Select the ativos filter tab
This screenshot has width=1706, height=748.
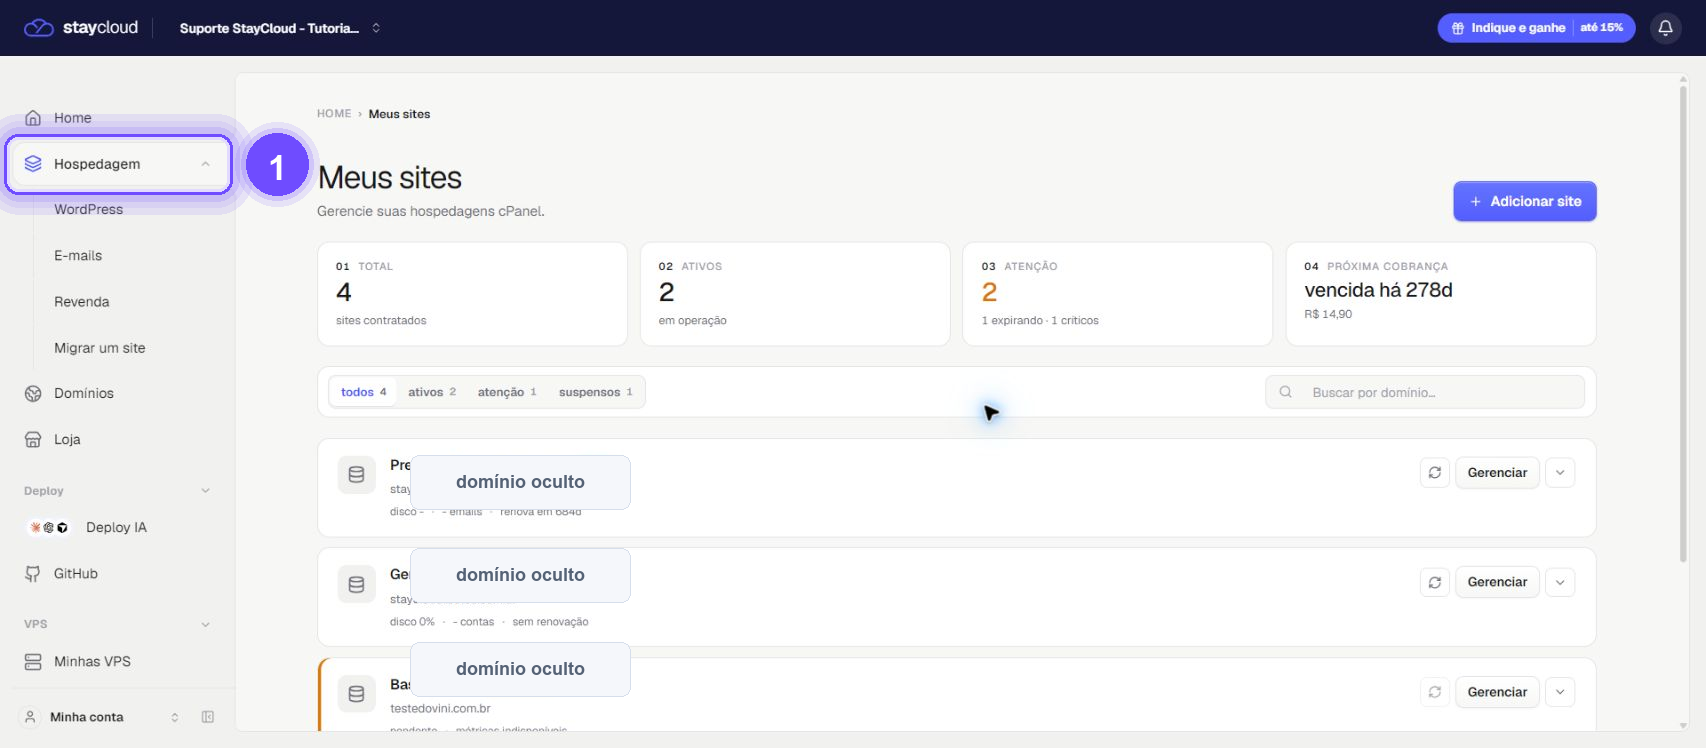click(432, 392)
